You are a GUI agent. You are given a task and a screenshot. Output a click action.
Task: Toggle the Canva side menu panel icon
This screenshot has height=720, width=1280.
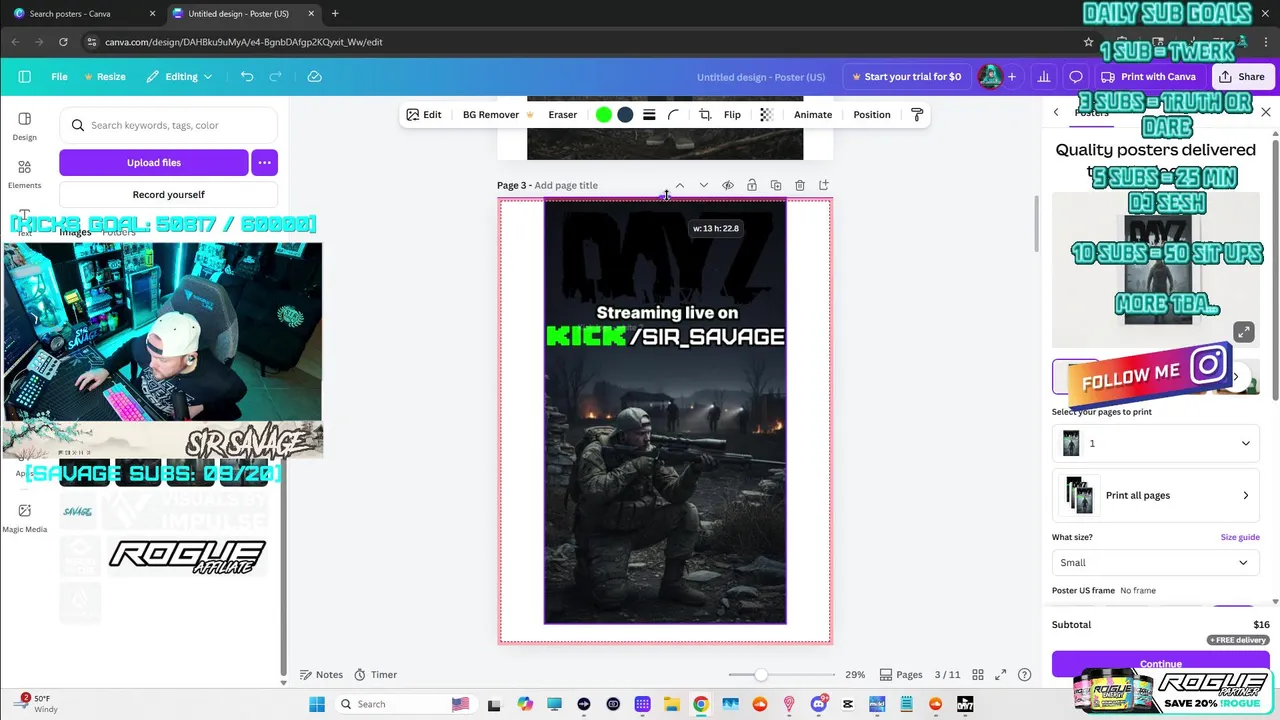(24, 76)
